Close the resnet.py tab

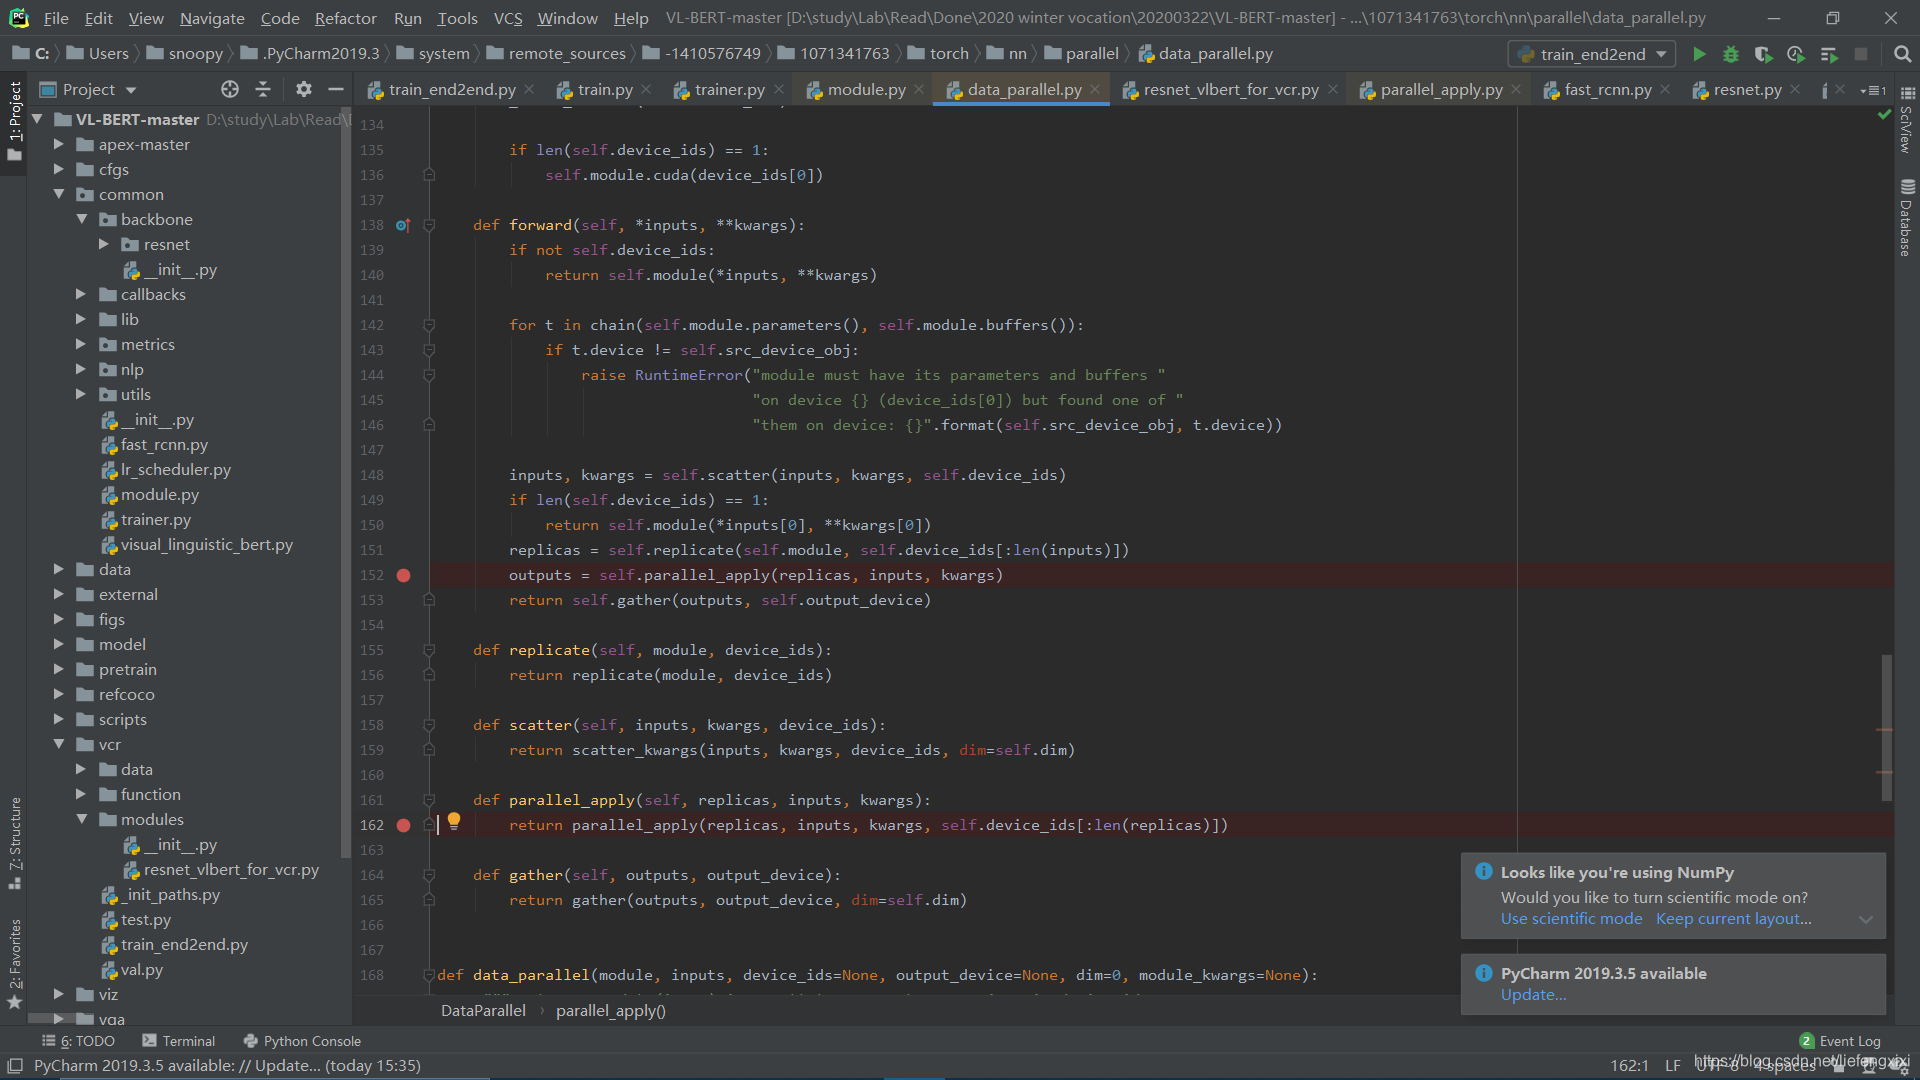[x=1795, y=89]
